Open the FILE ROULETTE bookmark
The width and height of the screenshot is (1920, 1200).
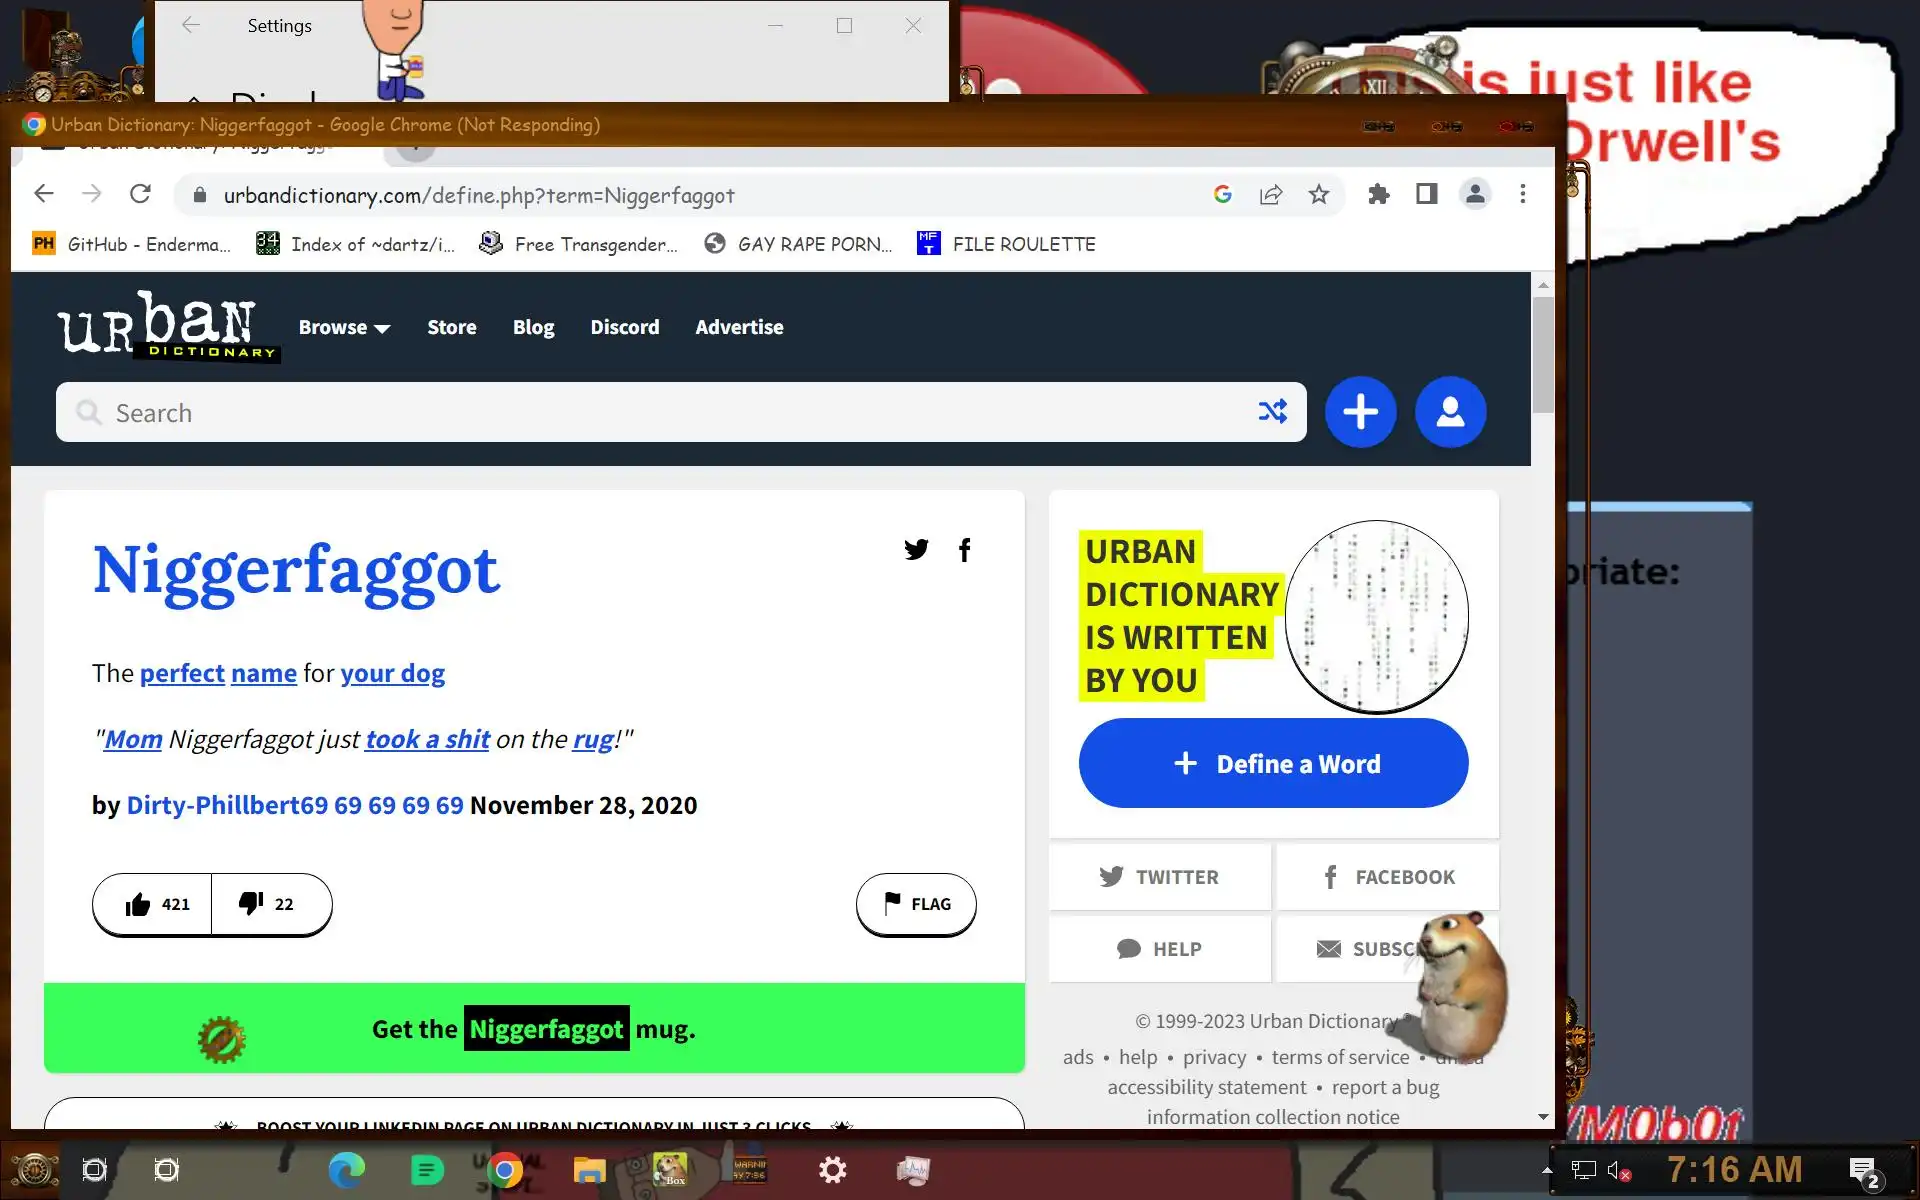click(x=1006, y=244)
